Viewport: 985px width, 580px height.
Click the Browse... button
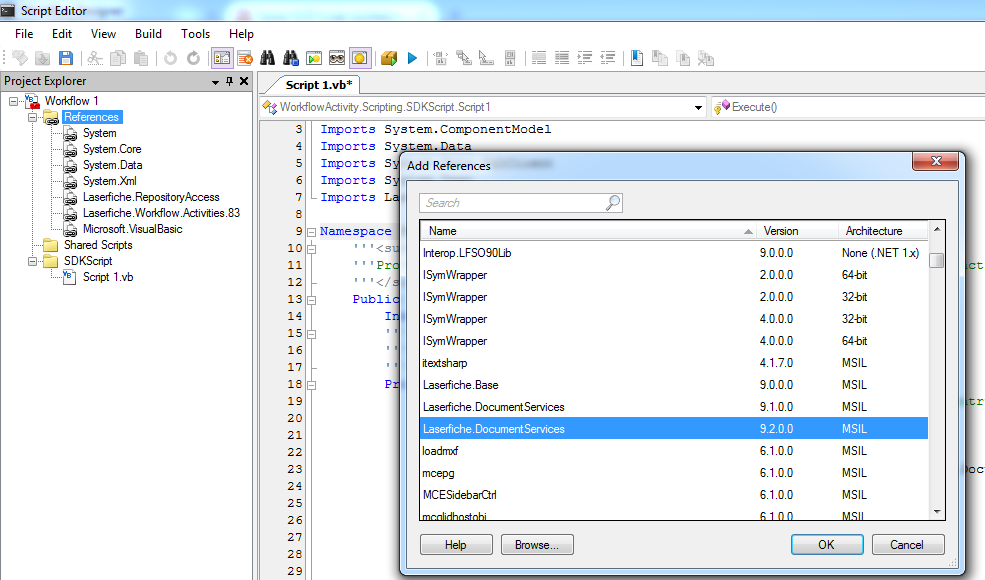coord(537,545)
